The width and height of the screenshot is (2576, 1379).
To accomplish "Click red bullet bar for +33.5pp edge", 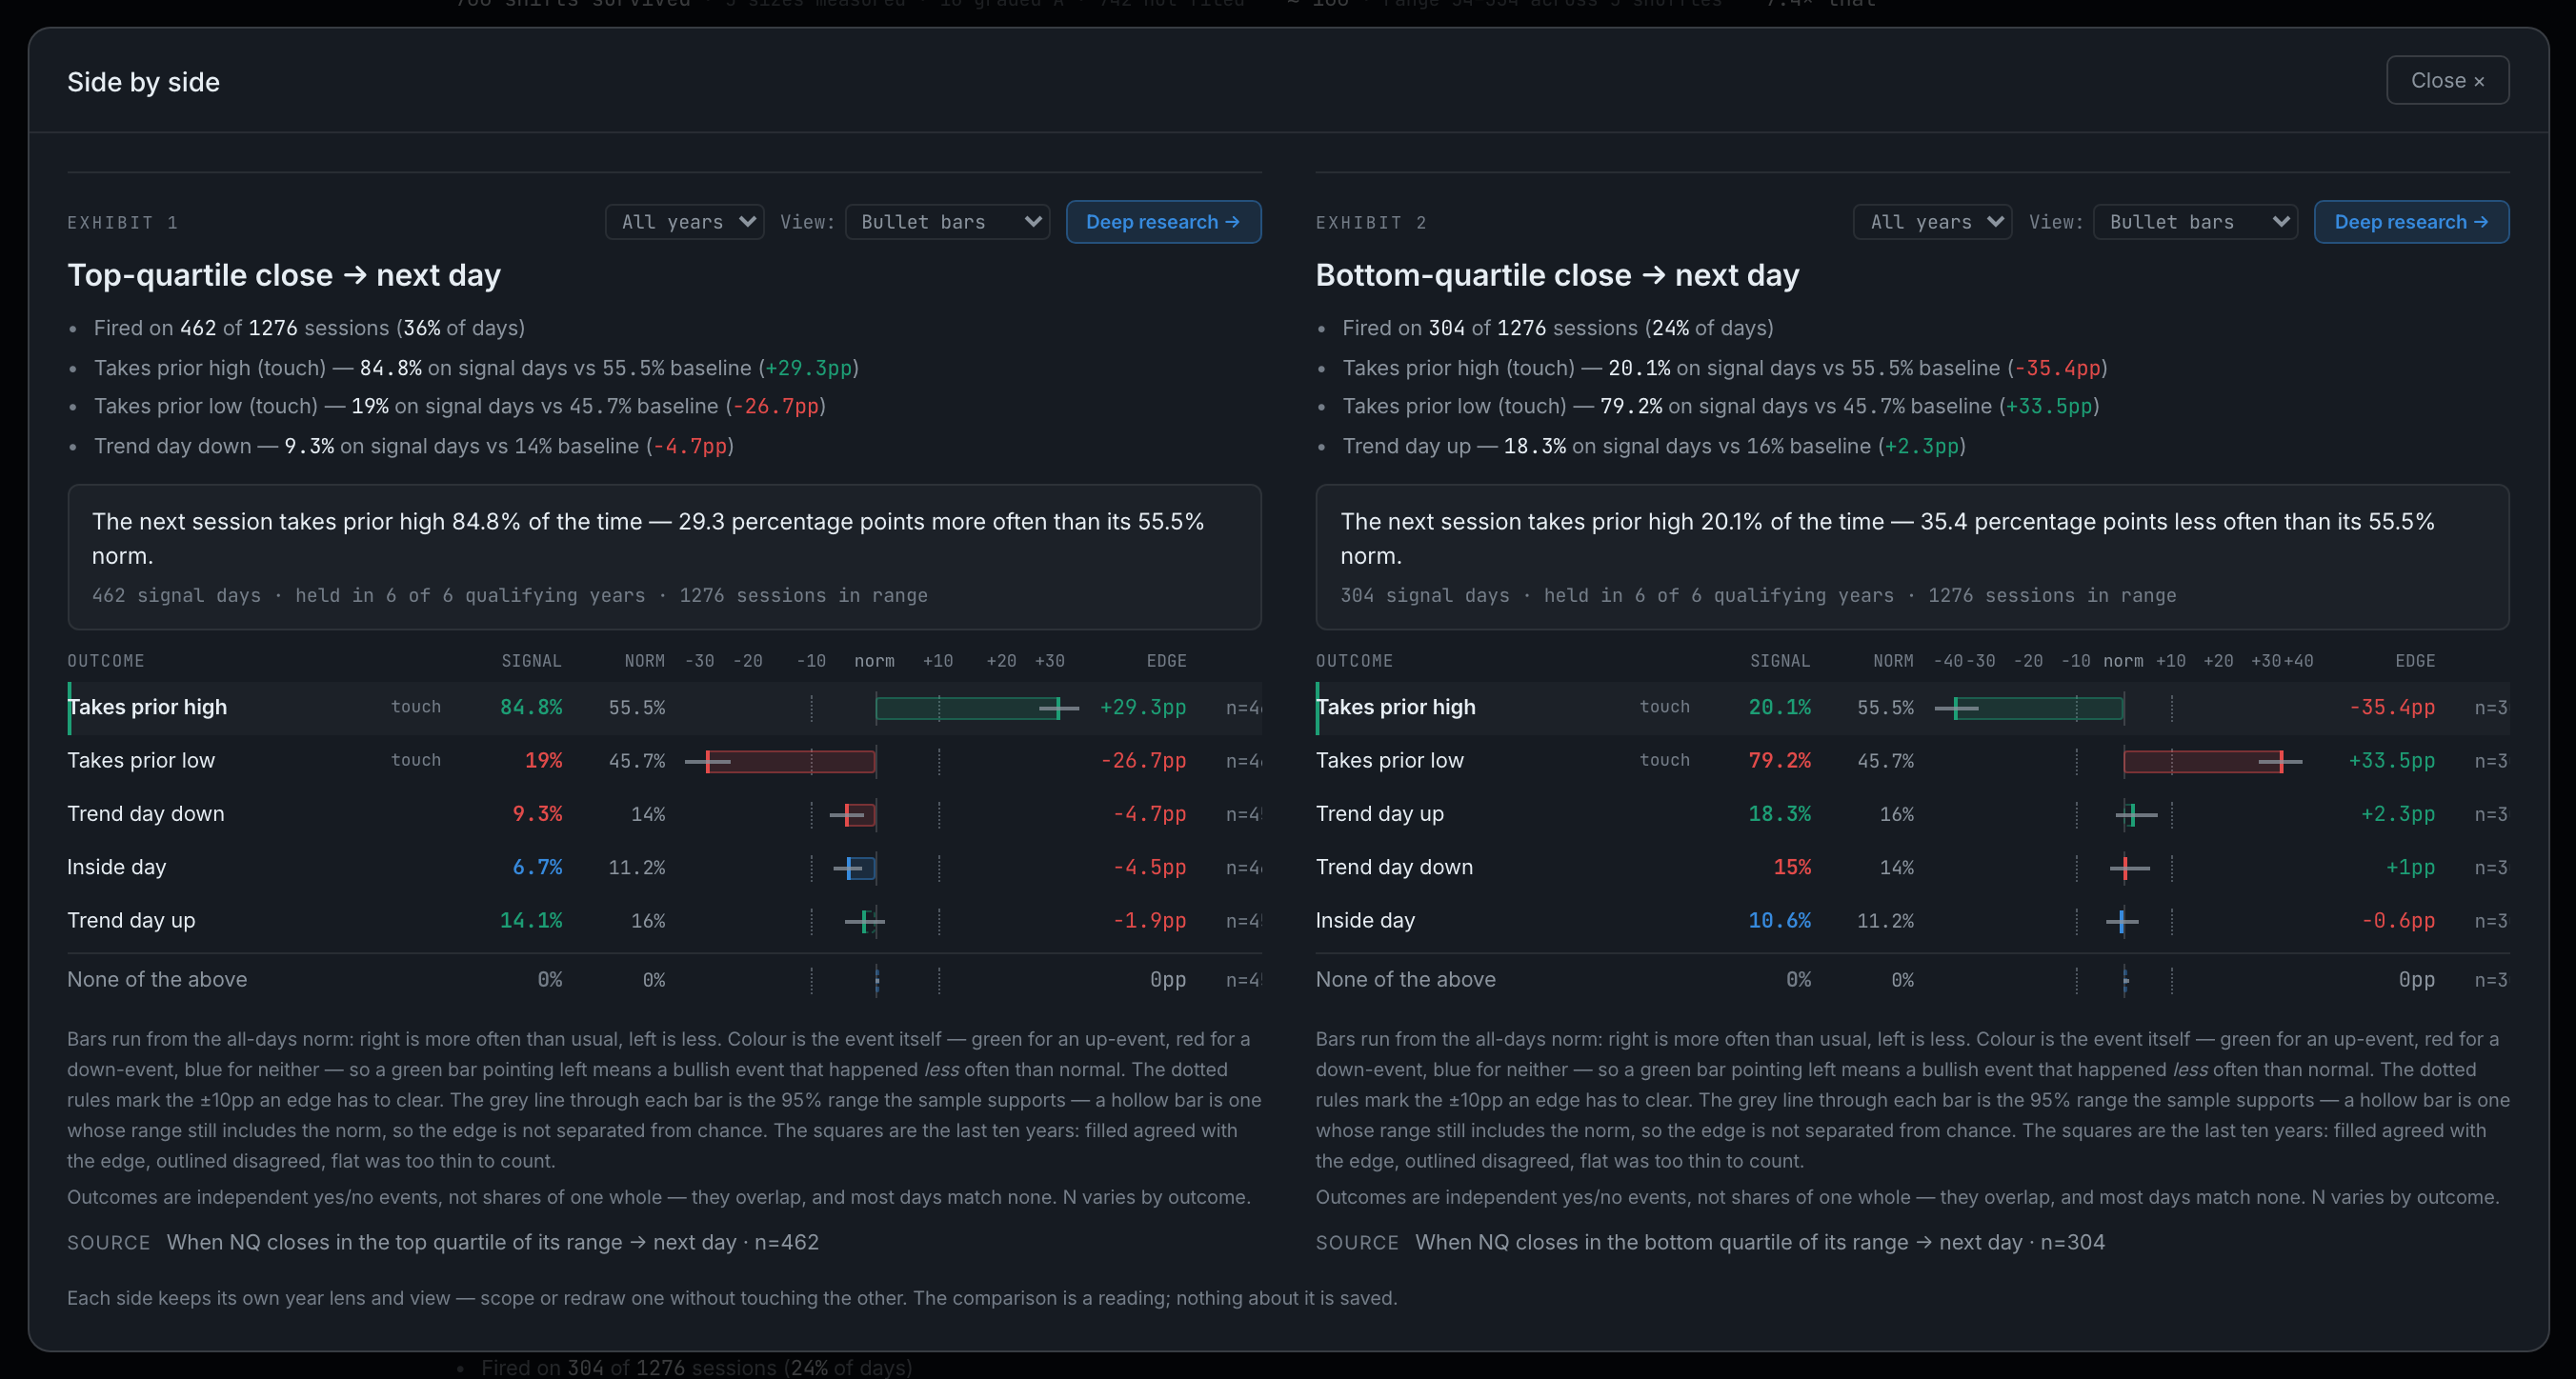I will click(x=2203, y=762).
